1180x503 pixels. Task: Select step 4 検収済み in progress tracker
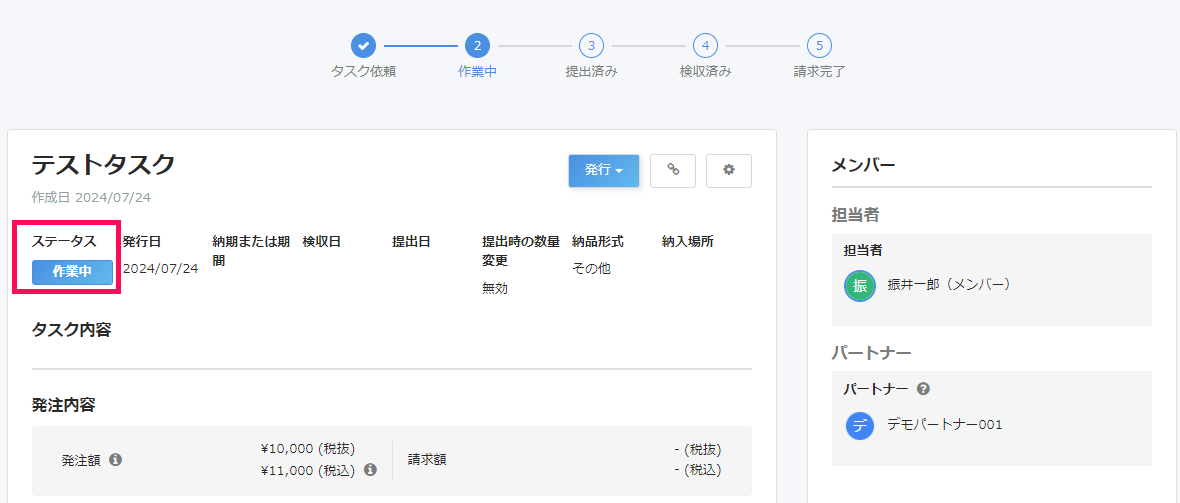click(x=705, y=45)
